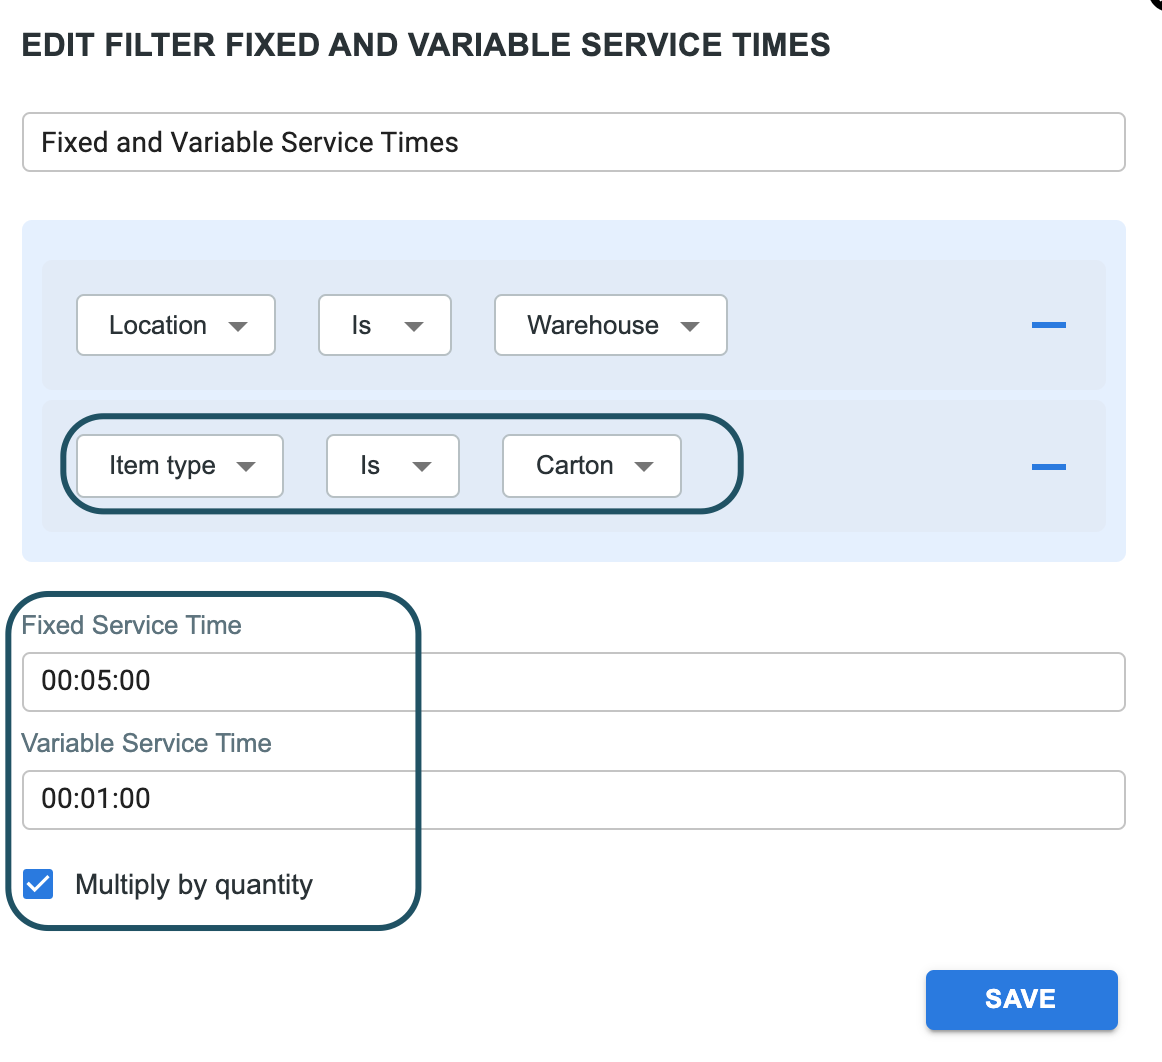Click the Save button
This screenshot has height=1062, width=1162.
1021,1000
